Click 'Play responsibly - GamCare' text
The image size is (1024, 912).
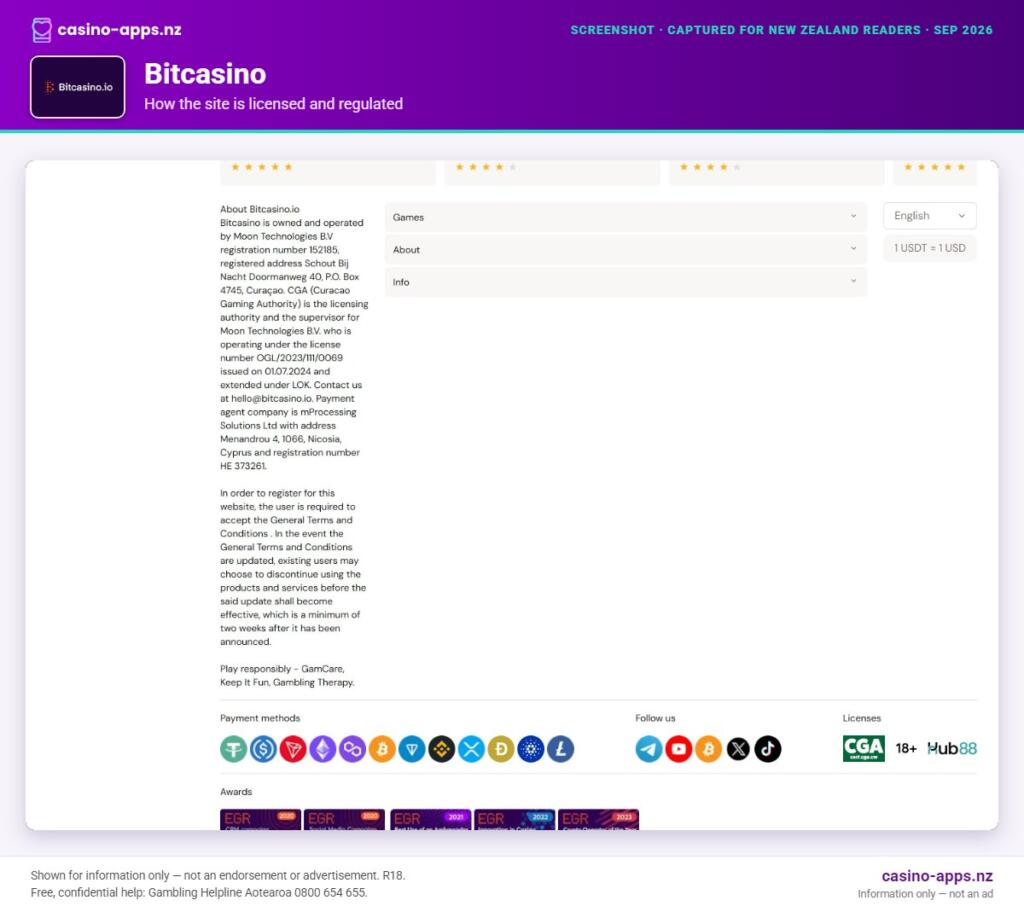(281, 669)
